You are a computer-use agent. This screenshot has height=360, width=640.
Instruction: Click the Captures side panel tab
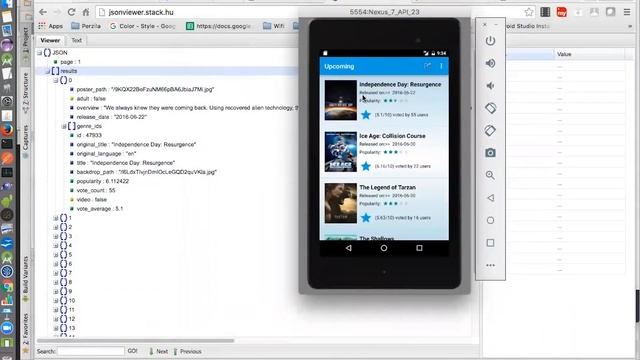[26, 141]
